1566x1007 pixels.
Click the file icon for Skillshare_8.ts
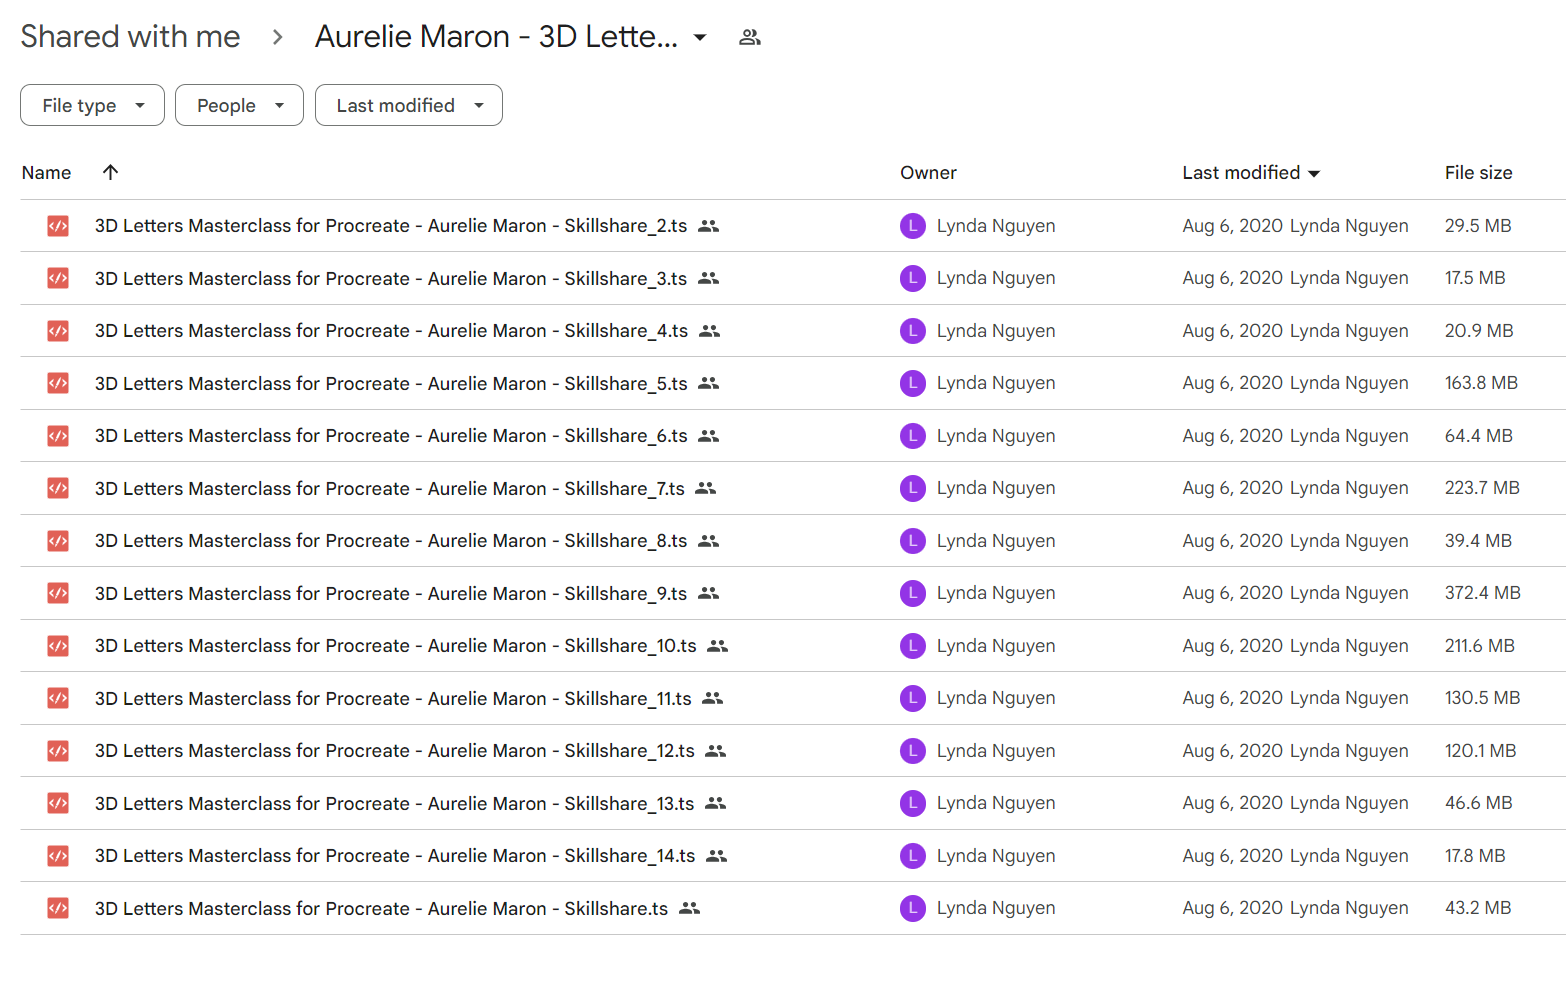pyautogui.click(x=58, y=541)
